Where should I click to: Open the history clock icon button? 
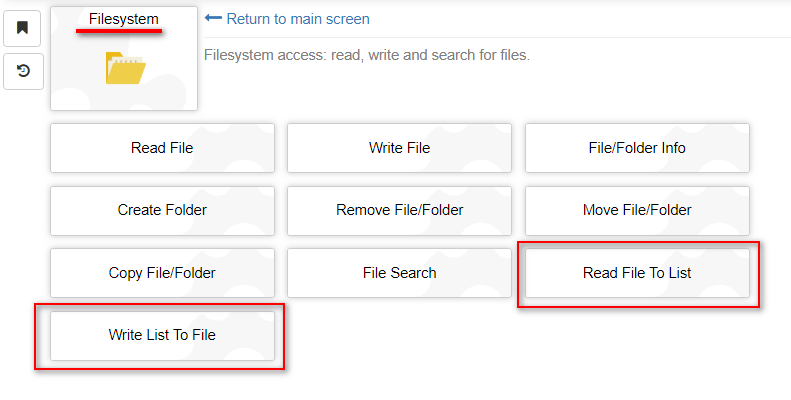pyautogui.click(x=22, y=72)
